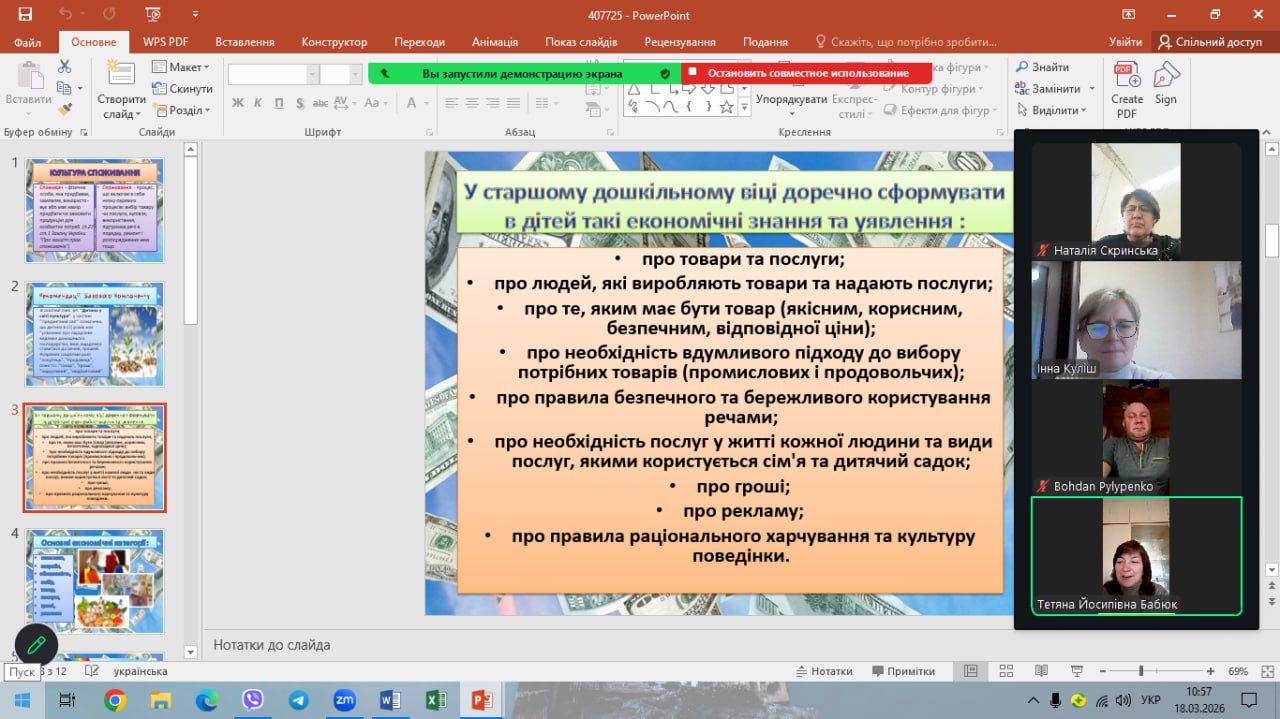Open the Анімація ribbon tab

point(495,42)
